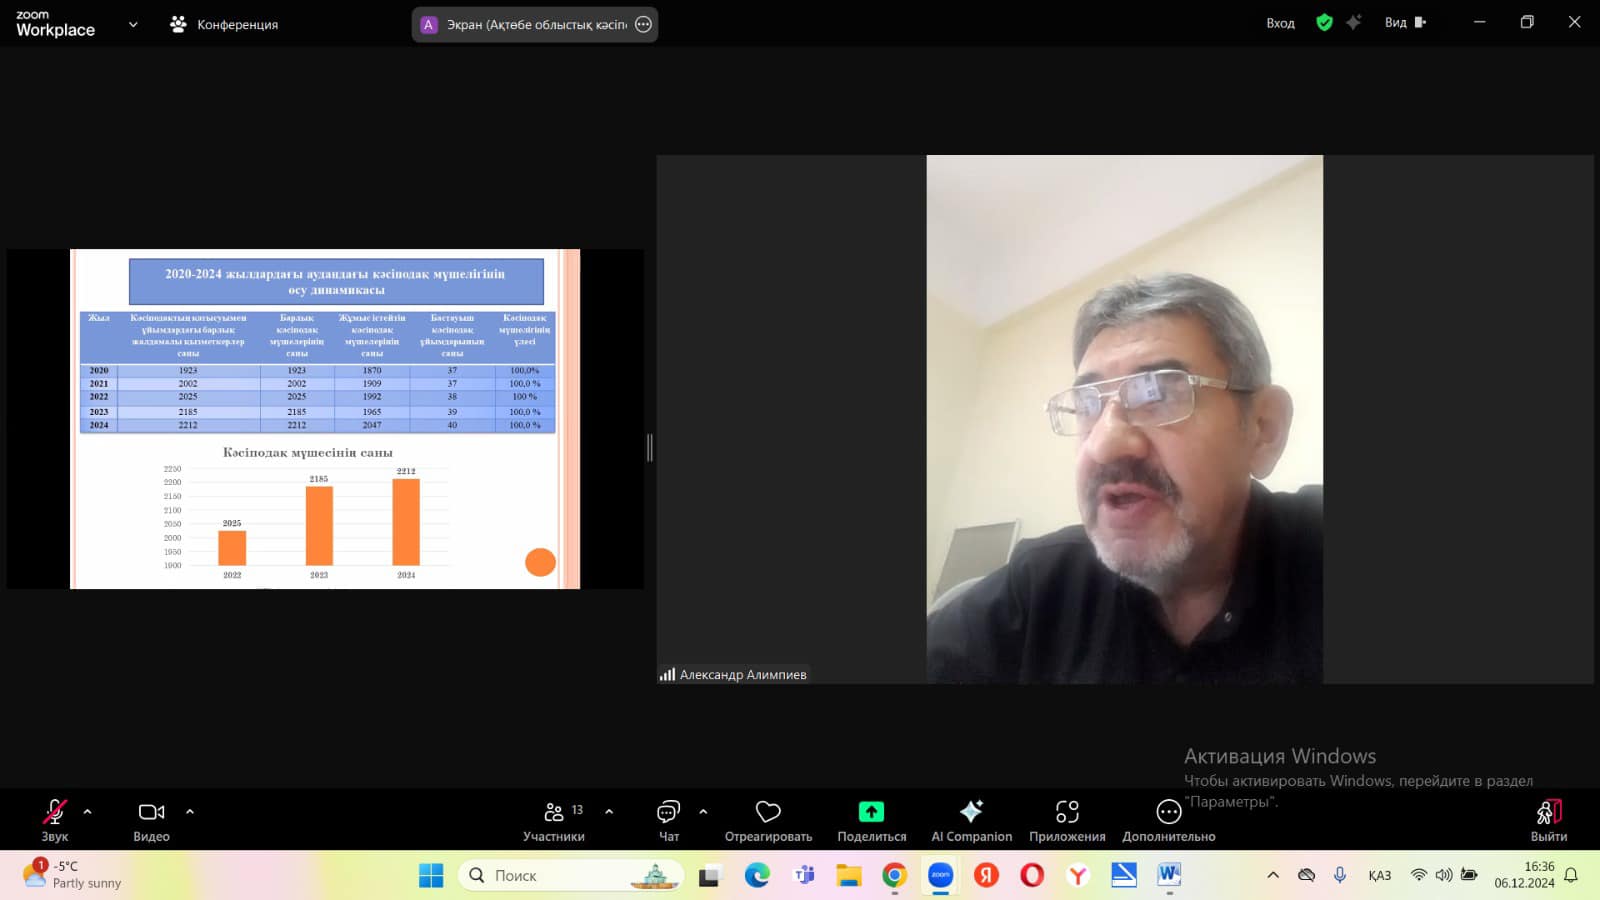Expand video options arrow next to Видео
The height and width of the screenshot is (900, 1600).
point(190,812)
